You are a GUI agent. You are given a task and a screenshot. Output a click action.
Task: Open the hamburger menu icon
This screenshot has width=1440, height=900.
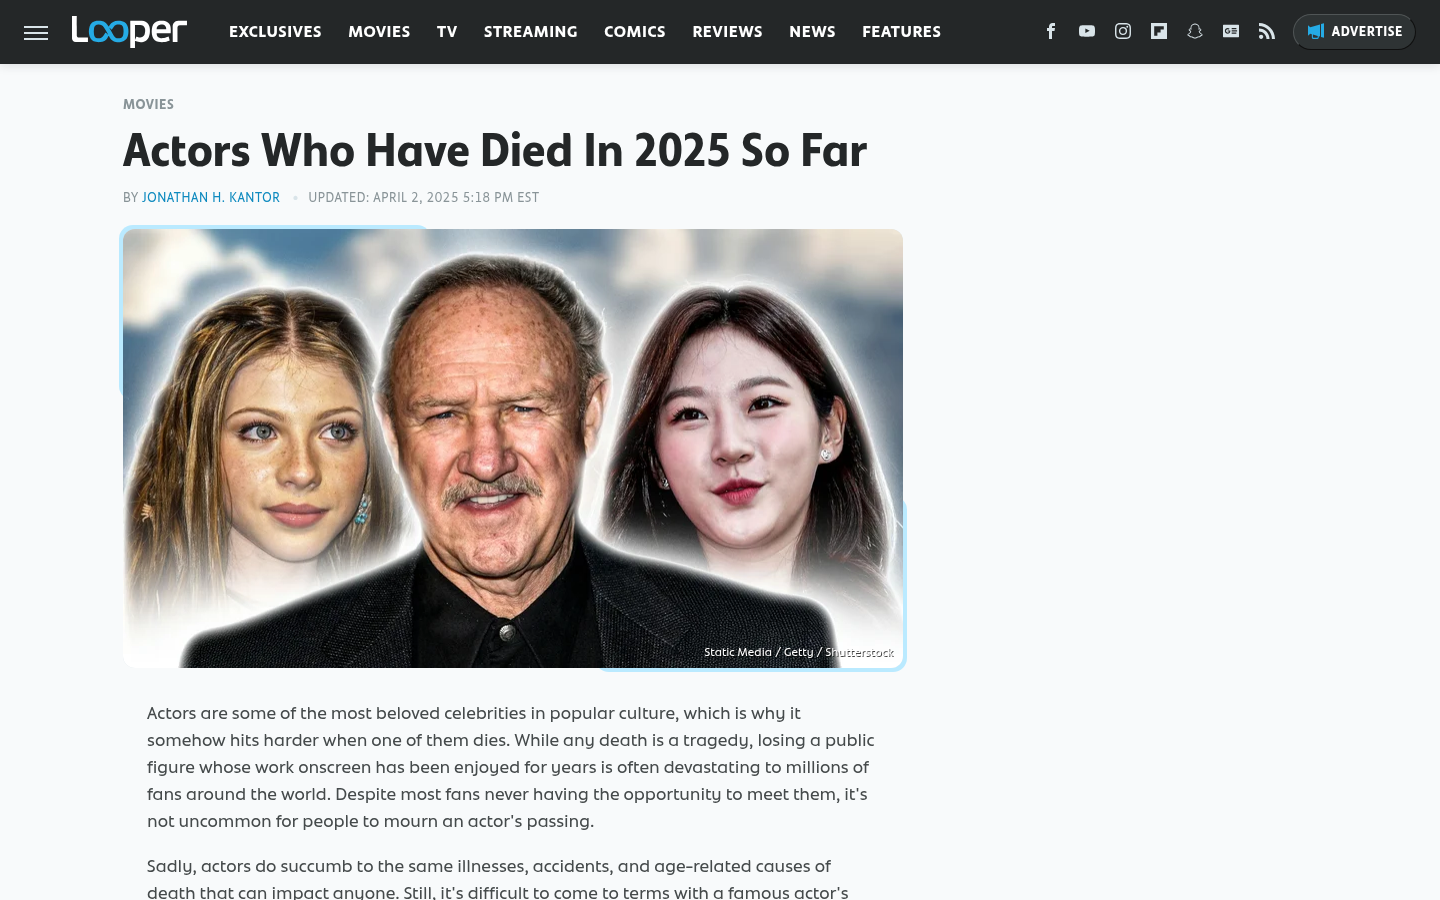36,32
